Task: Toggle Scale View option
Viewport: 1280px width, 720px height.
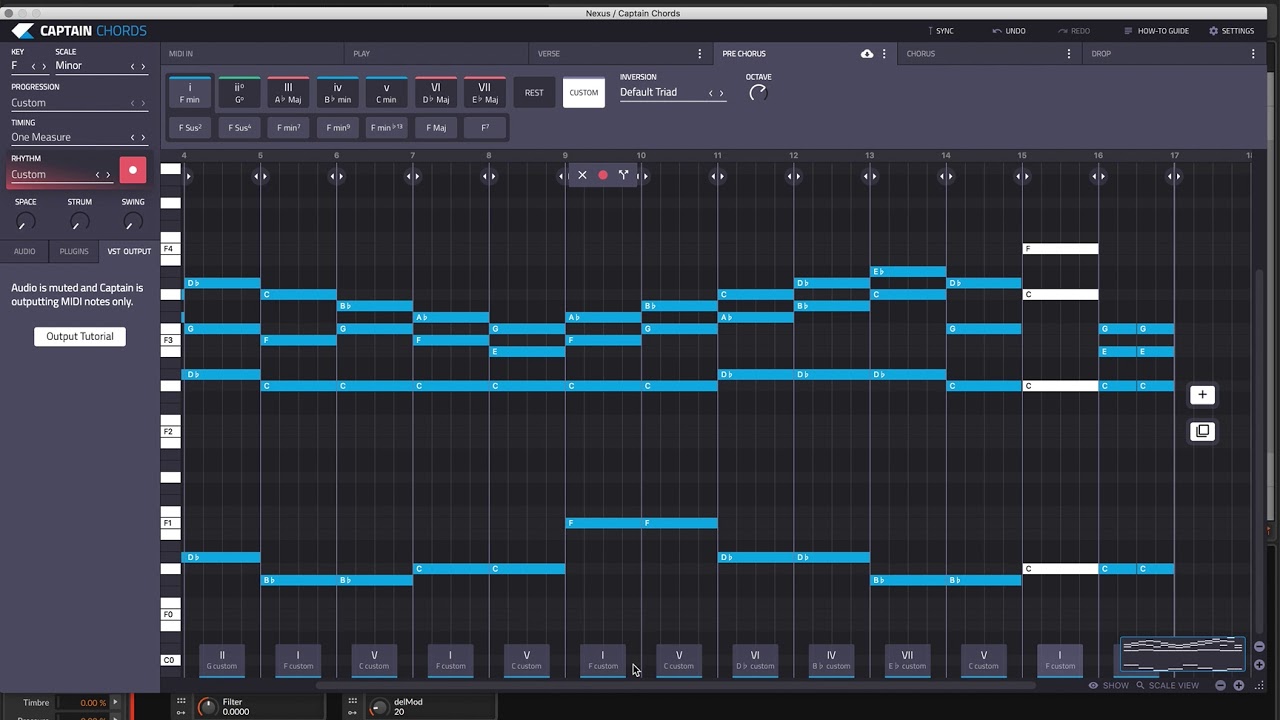Action: (1167, 685)
